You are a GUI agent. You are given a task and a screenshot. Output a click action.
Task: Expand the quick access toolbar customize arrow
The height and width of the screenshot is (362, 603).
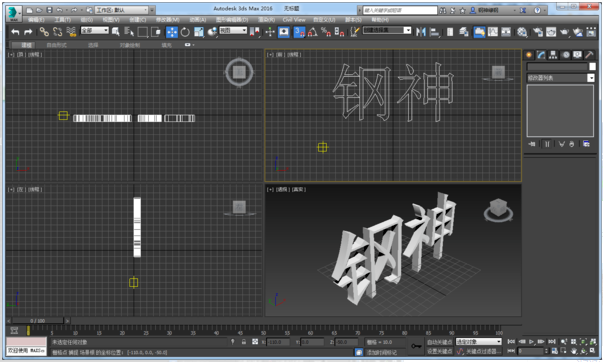(152, 10)
